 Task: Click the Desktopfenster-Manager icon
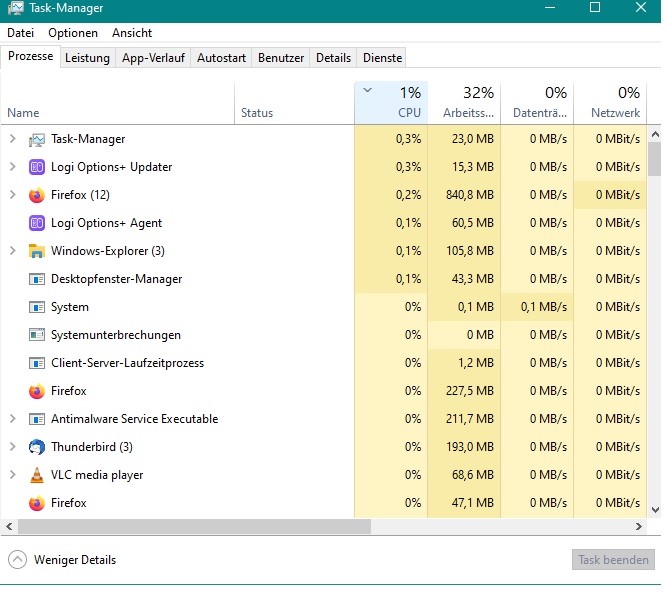point(37,279)
